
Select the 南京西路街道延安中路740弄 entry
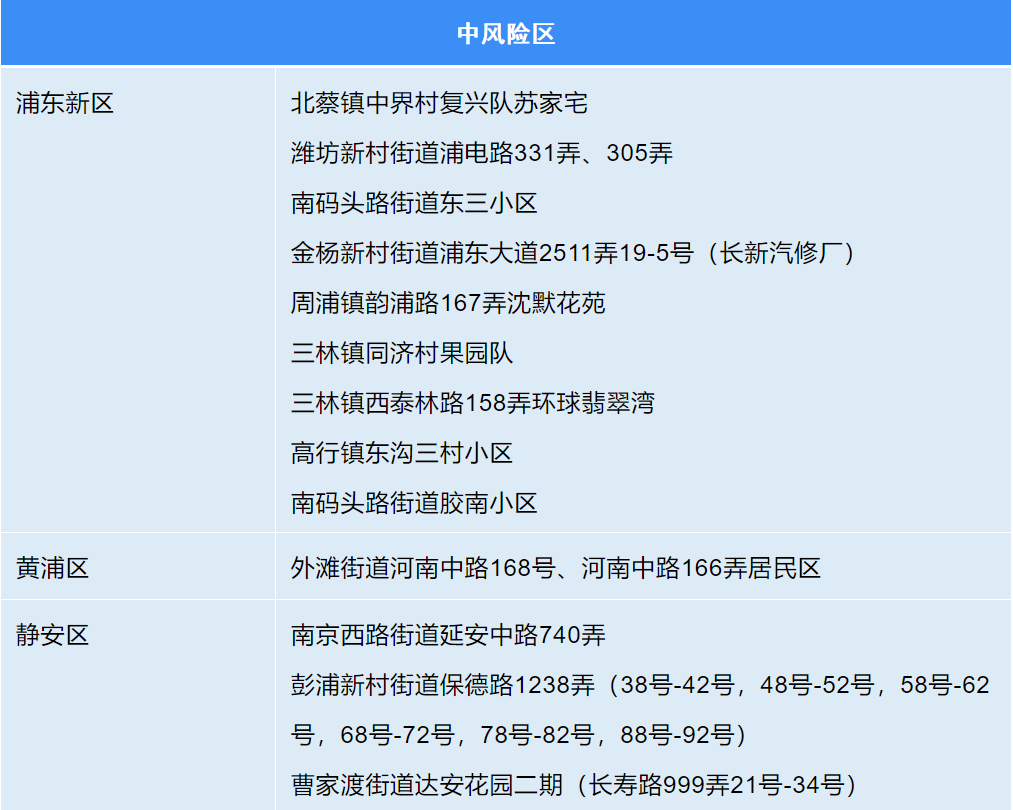(x=448, y=635)
